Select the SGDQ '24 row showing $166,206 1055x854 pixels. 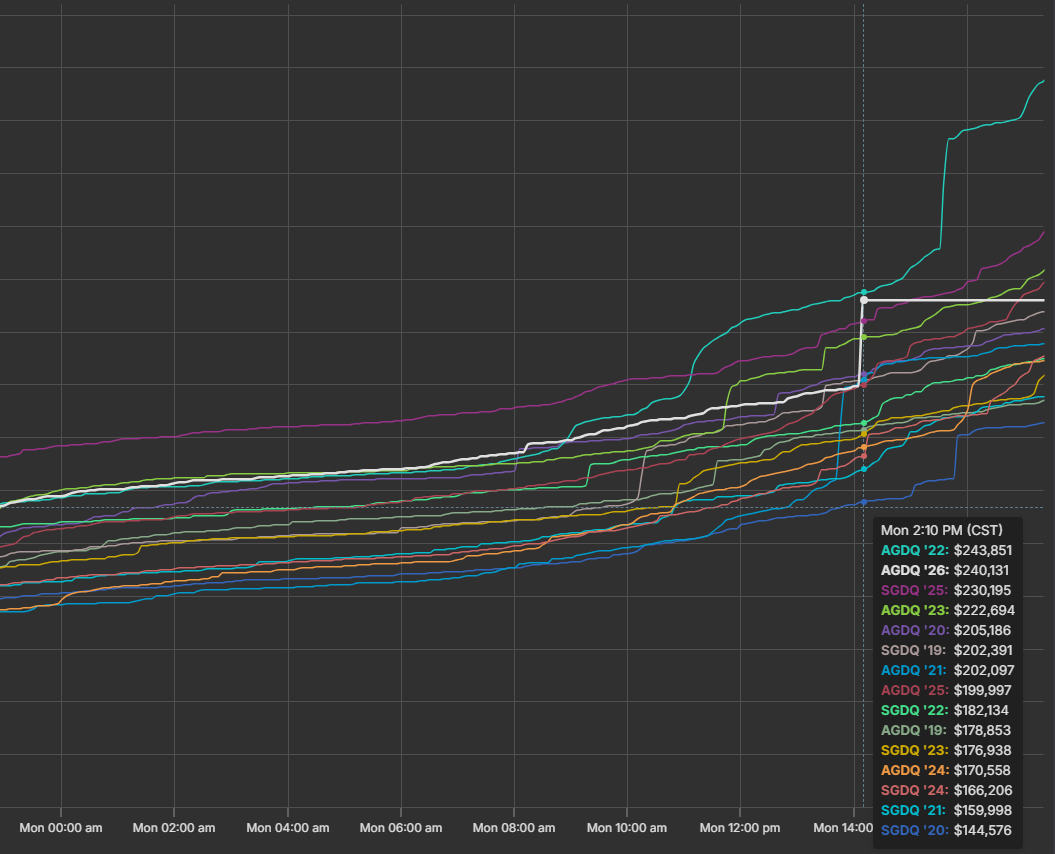tap(947, 790)
